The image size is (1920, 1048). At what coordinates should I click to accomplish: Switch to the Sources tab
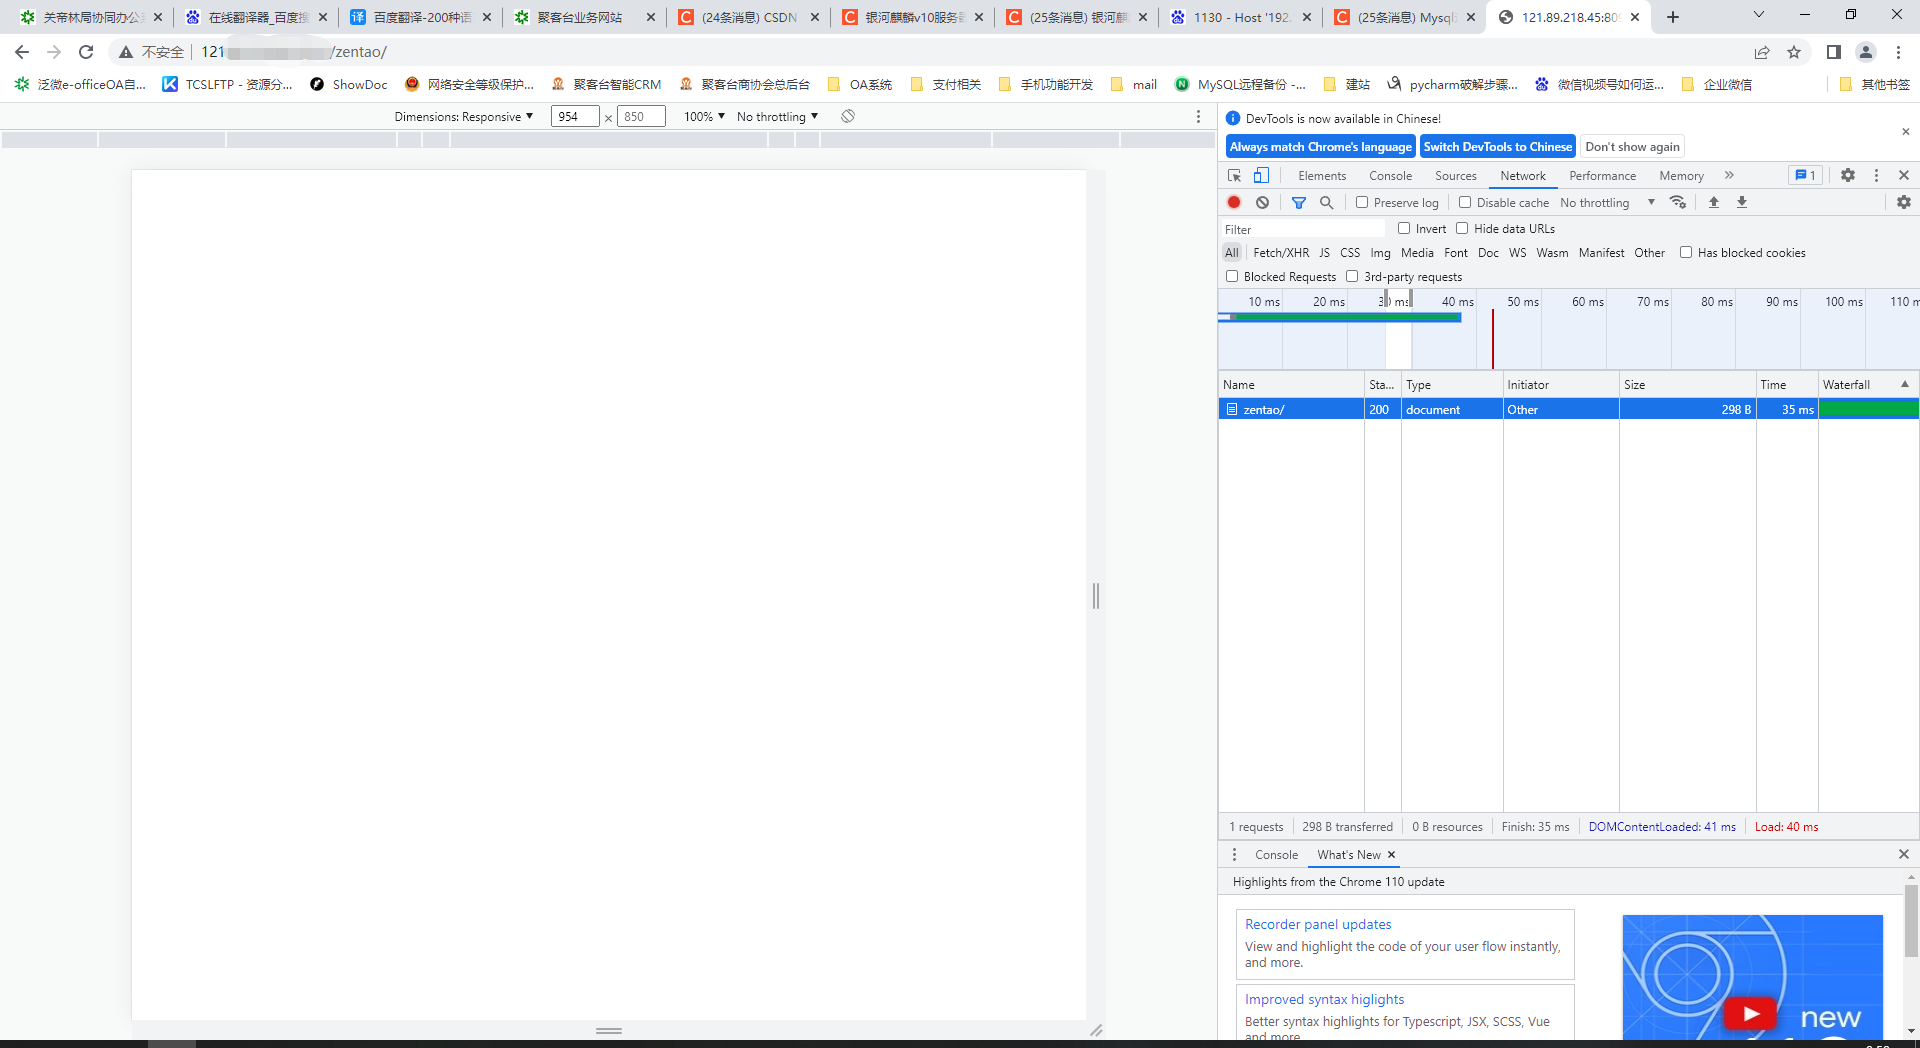1455,176
